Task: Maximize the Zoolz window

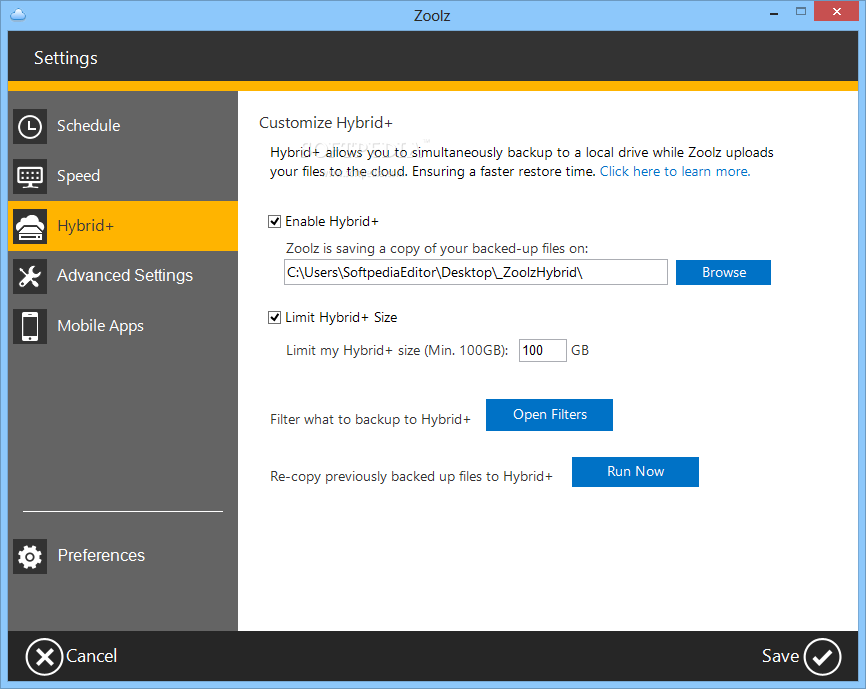Action: tap(801, 12)
